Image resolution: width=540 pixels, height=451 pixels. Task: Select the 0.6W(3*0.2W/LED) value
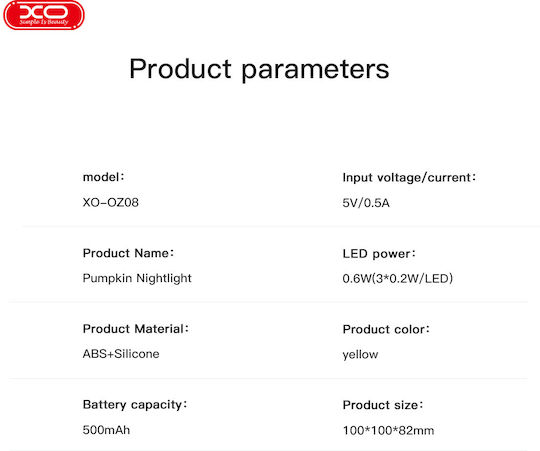click(x=398, y=278)
